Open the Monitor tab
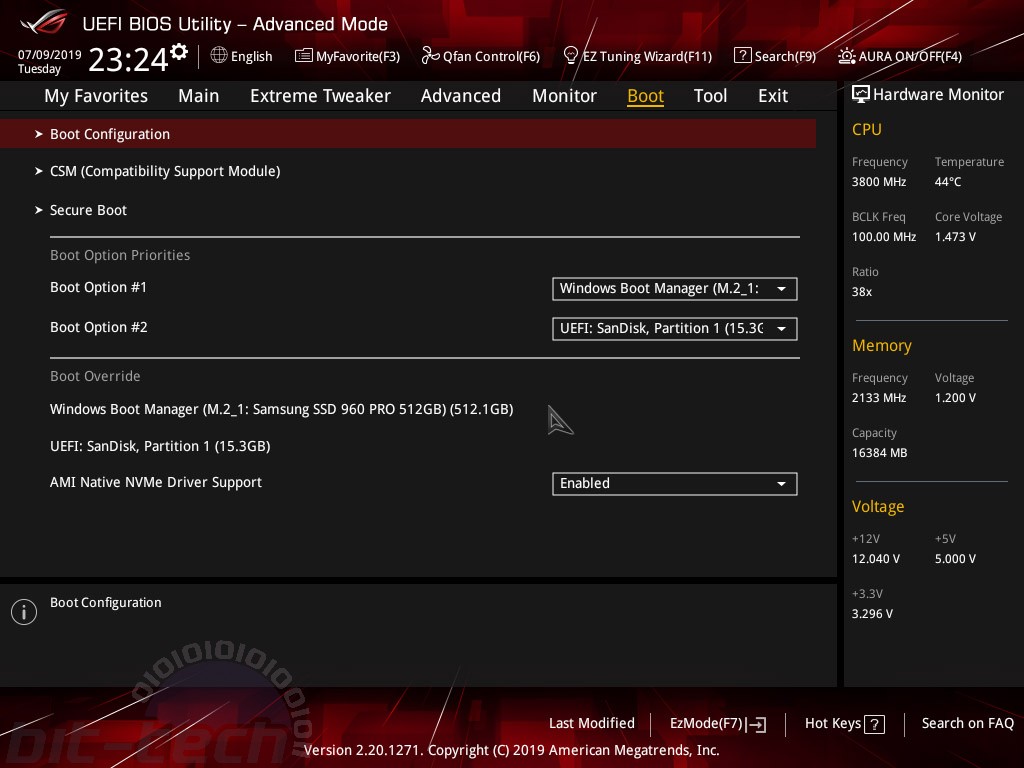1024x768 pixels. pyautogui.click(x=564, y=96)
